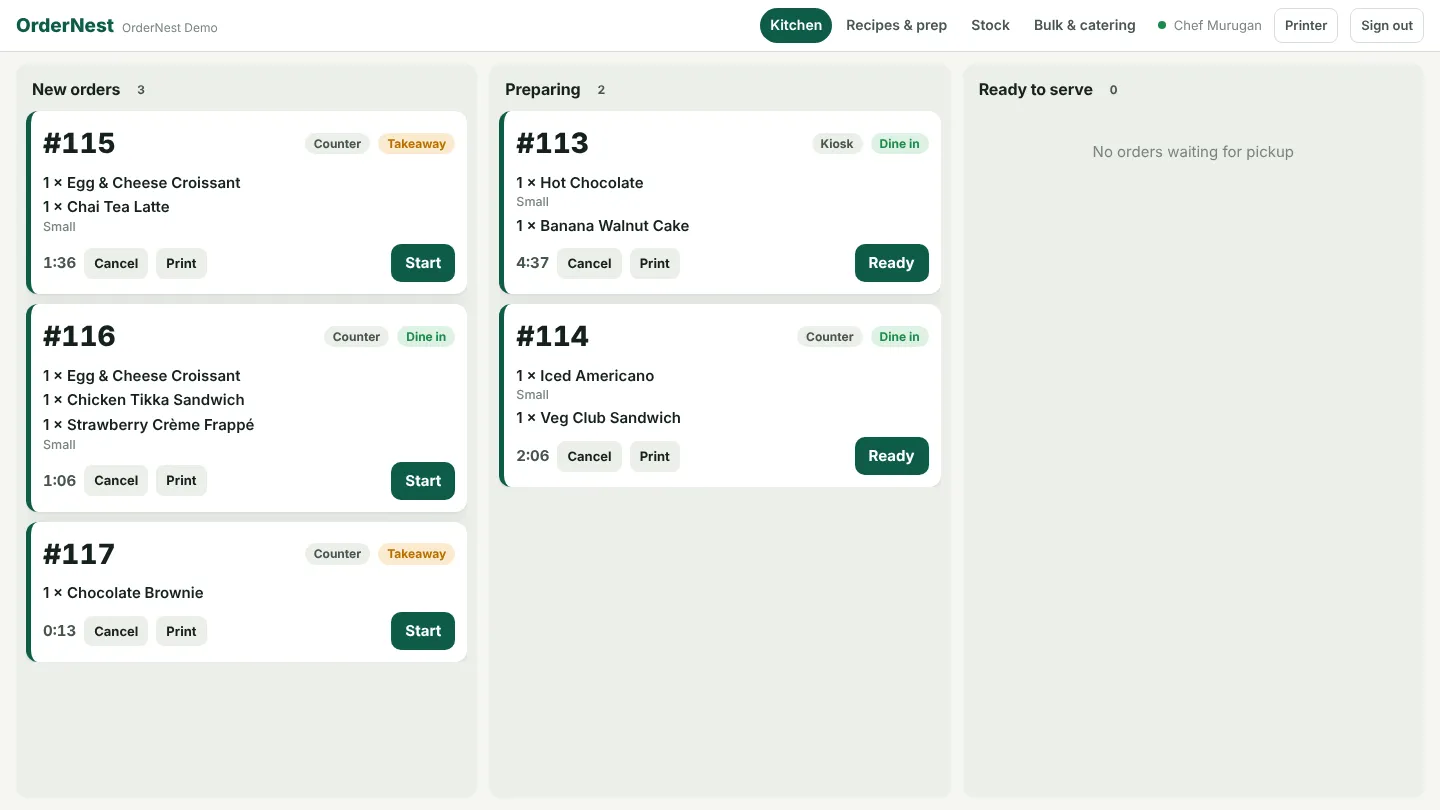Cancel order #114
1440x810 pixels.
(x=589, y=456)
